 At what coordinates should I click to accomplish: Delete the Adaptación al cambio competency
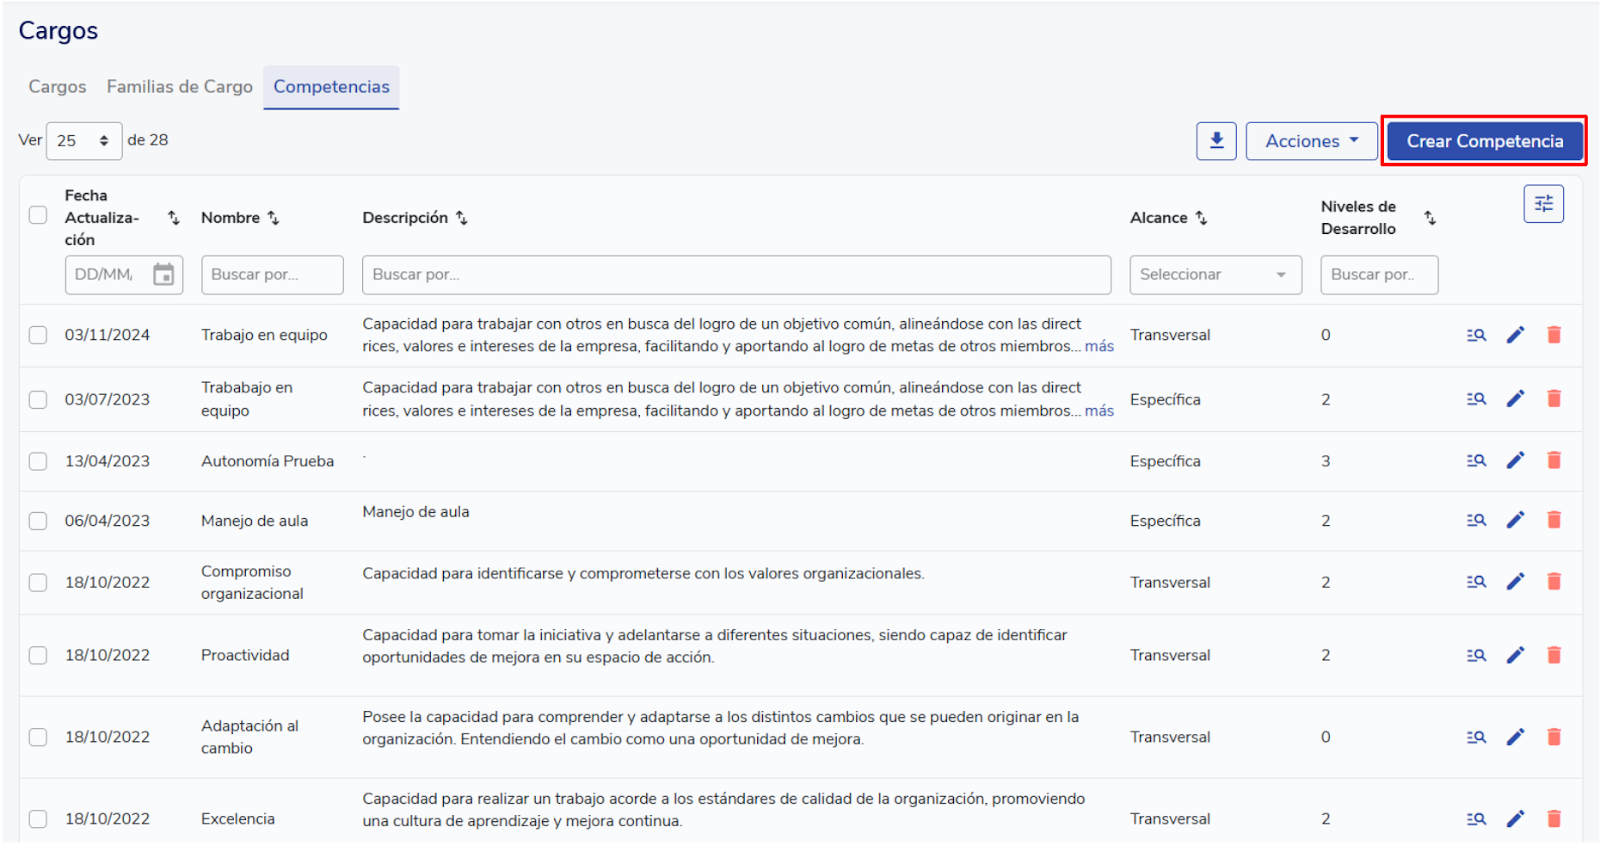(1554, 738)
